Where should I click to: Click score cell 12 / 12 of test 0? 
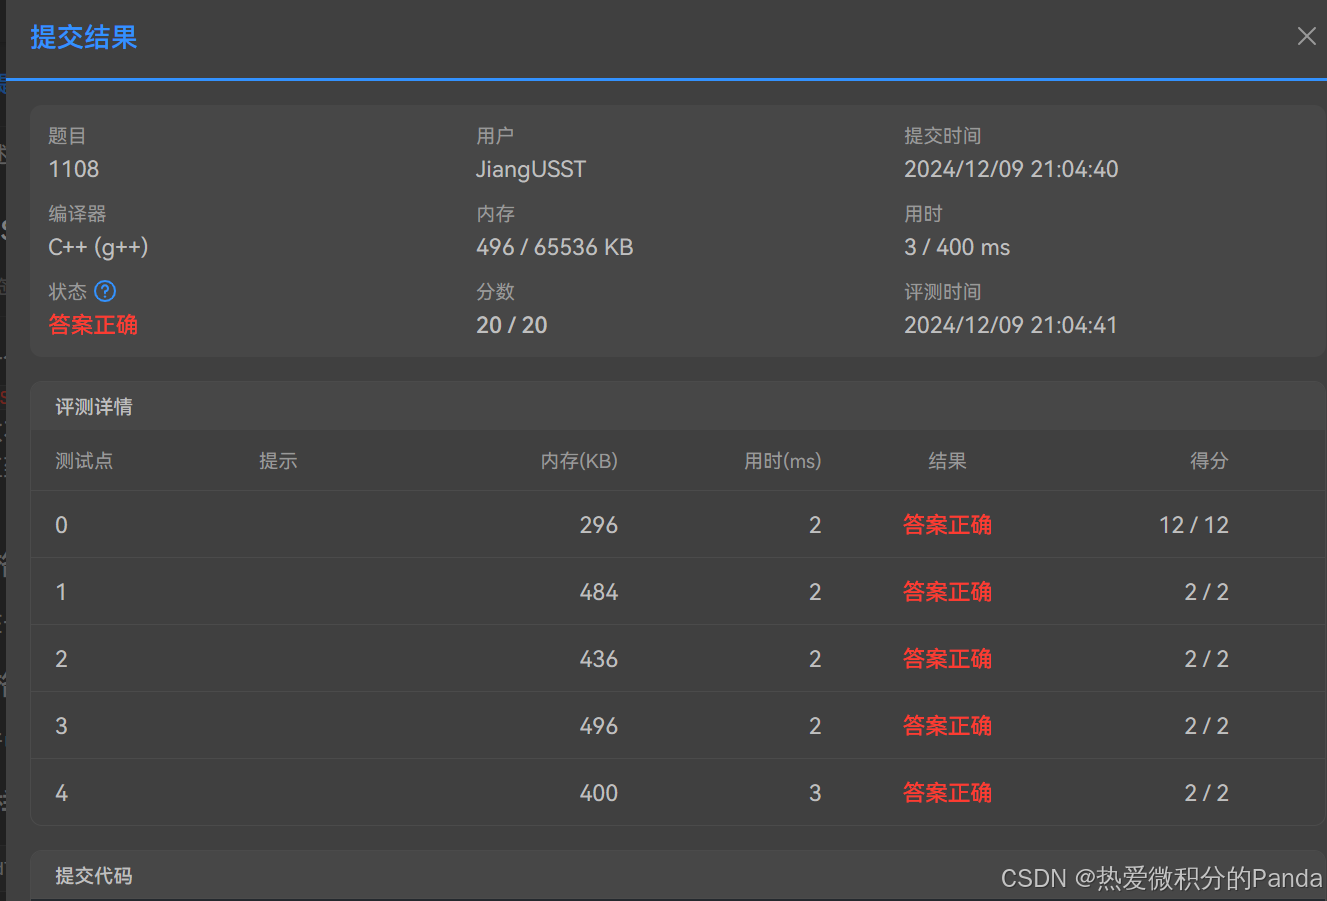click(x=1193, y=524)
